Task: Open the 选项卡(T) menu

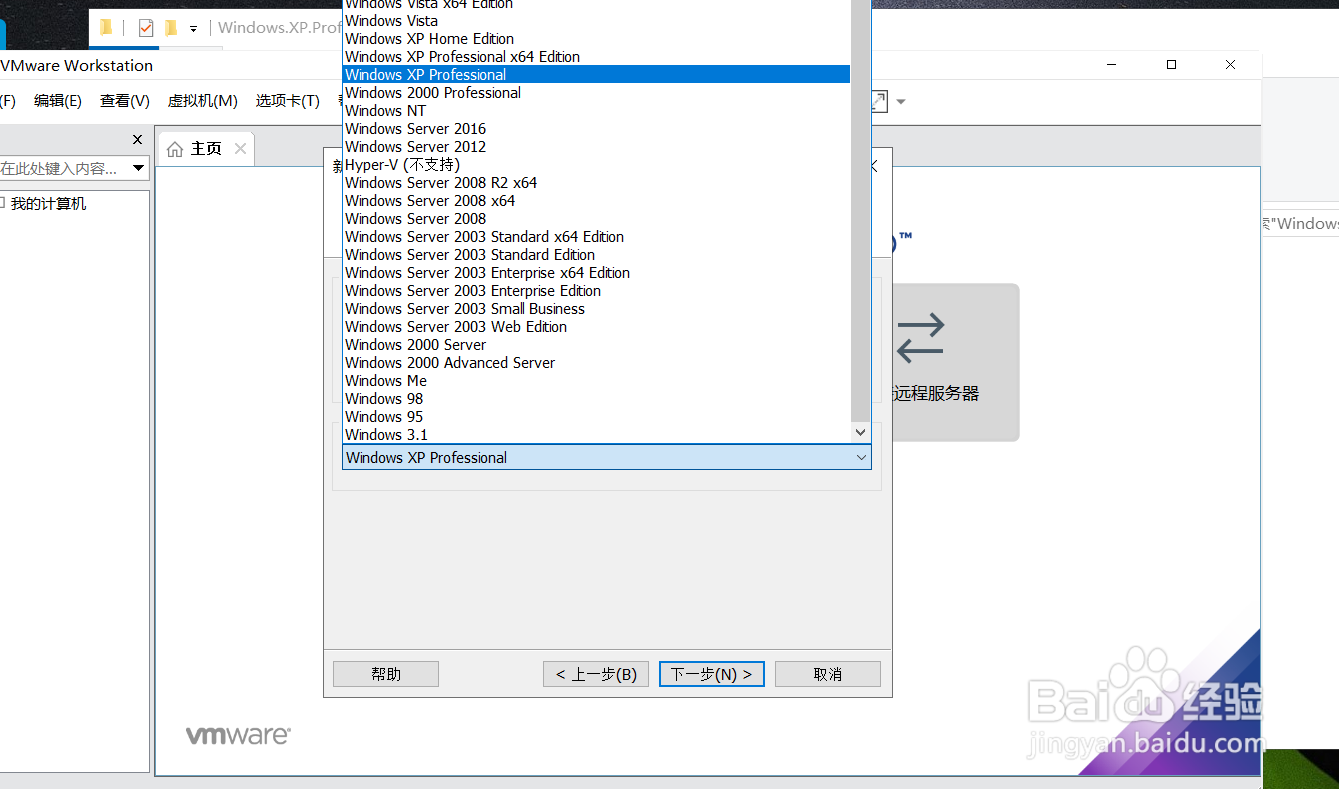Action: (287, 101)
